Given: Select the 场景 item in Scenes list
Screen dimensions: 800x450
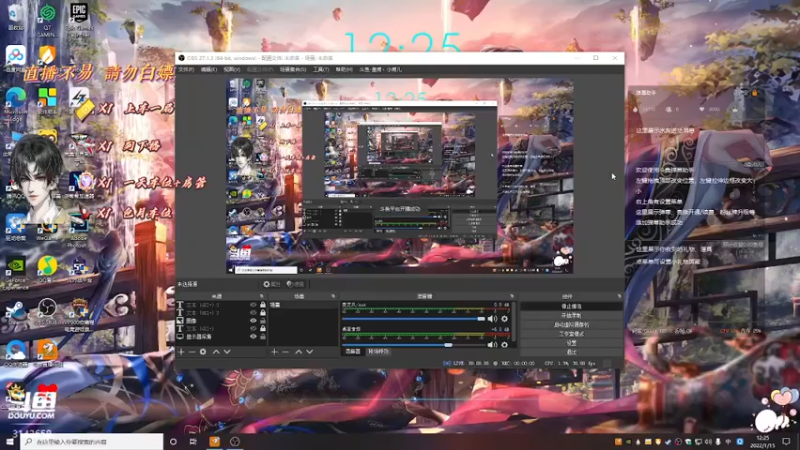Looking at the screenshot, I should pos(302,305).
